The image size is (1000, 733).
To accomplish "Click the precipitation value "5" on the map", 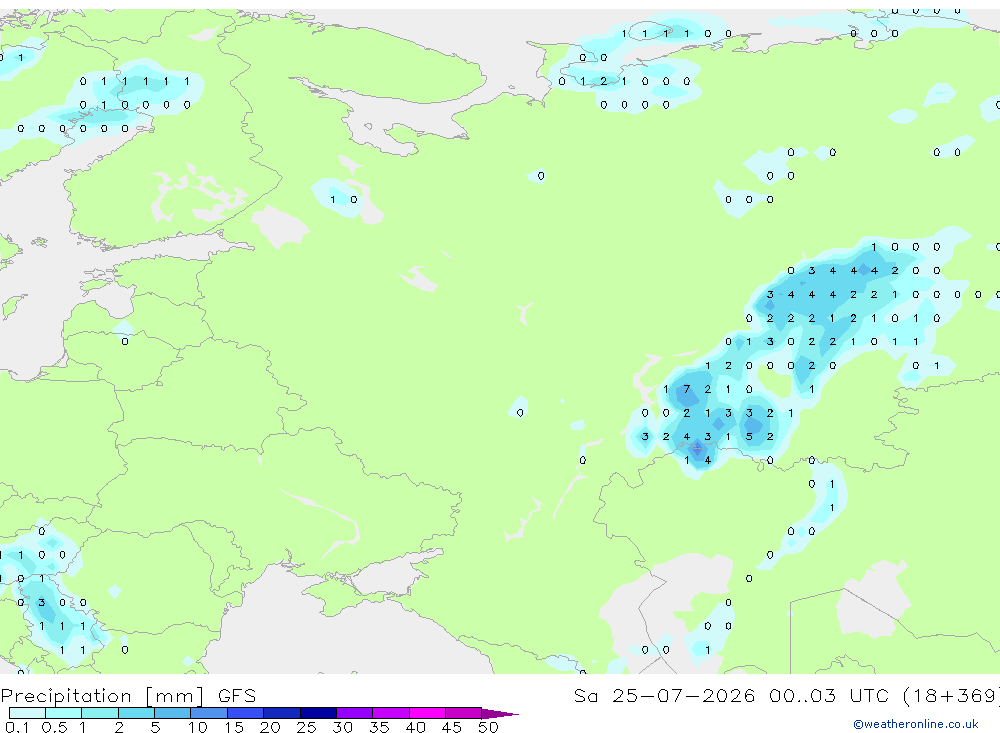I will tap(749, 436).
